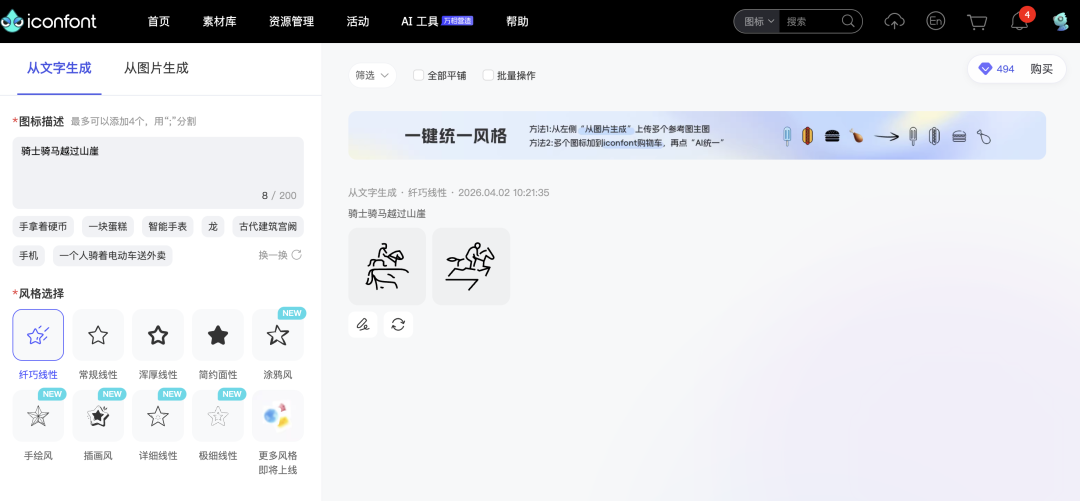Open the 素材库 menu
The height and width of the screenshot is (501, 1080).
(219, 21)
